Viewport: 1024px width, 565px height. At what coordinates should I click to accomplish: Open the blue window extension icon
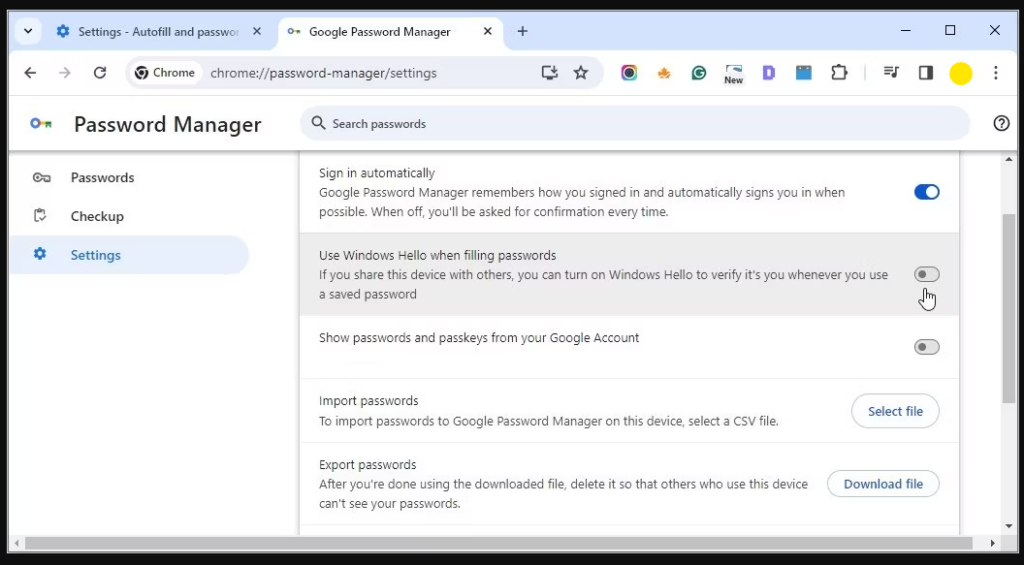pyautogui.click(x=804, y=73)
